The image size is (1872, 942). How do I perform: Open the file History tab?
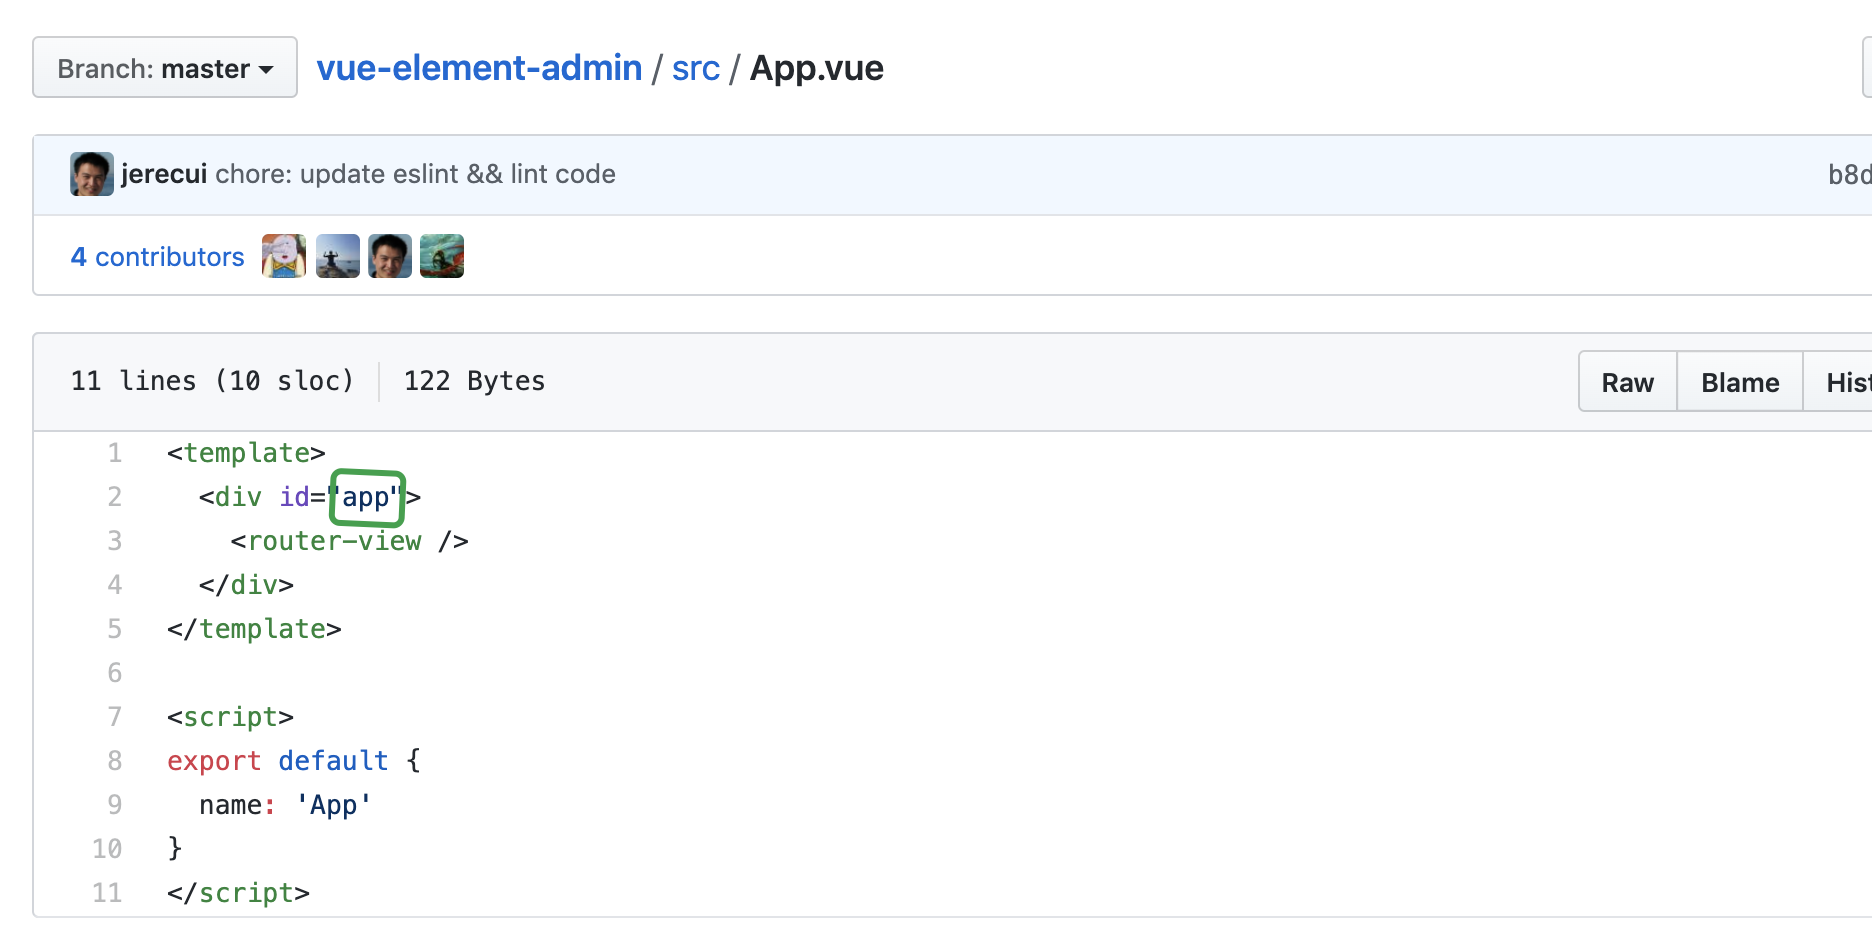coord(1845,381)
